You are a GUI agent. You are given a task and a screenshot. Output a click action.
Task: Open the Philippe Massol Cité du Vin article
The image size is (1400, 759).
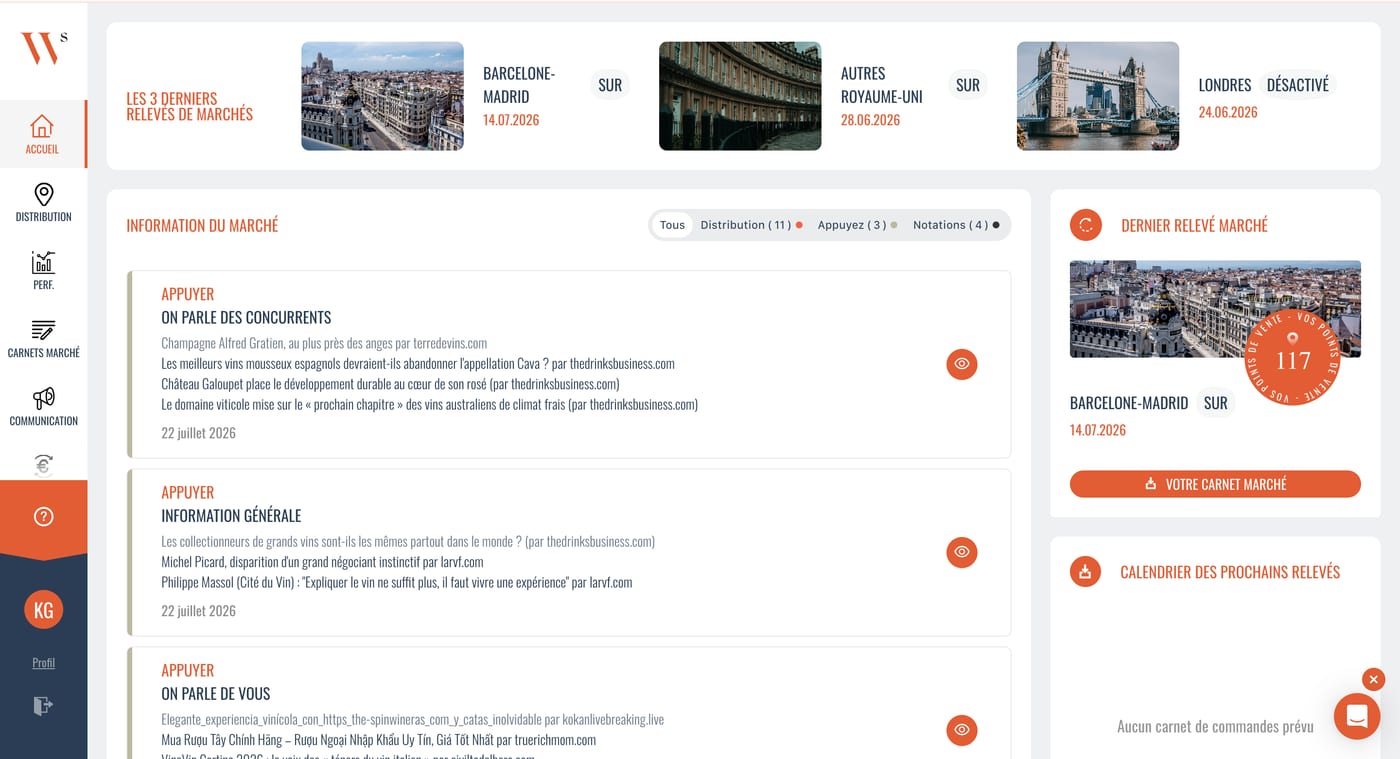[397, 582]
